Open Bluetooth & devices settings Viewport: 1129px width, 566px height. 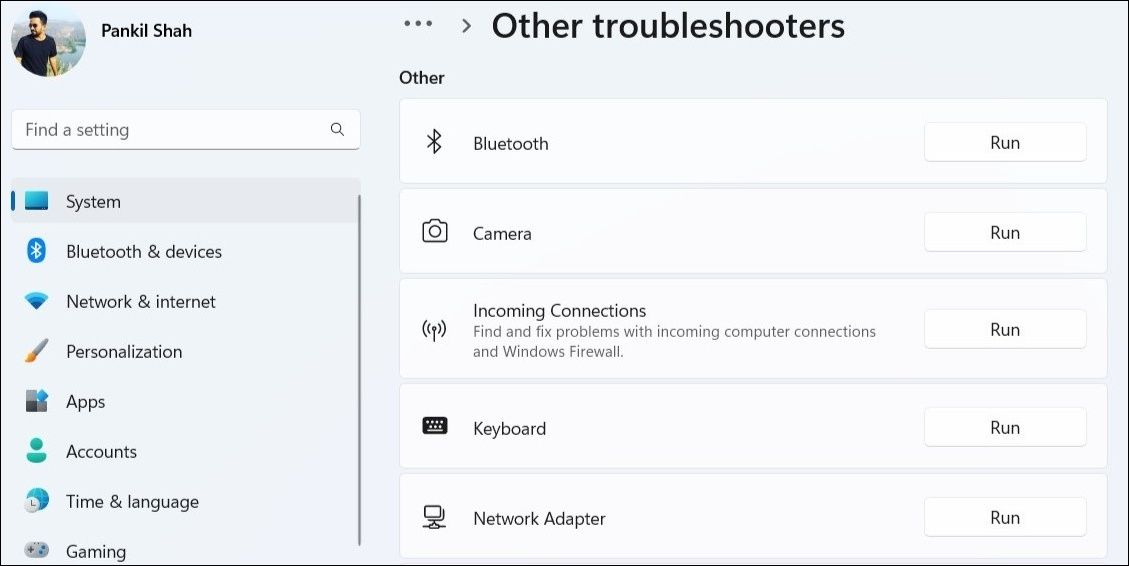click(x=143, y=252)
